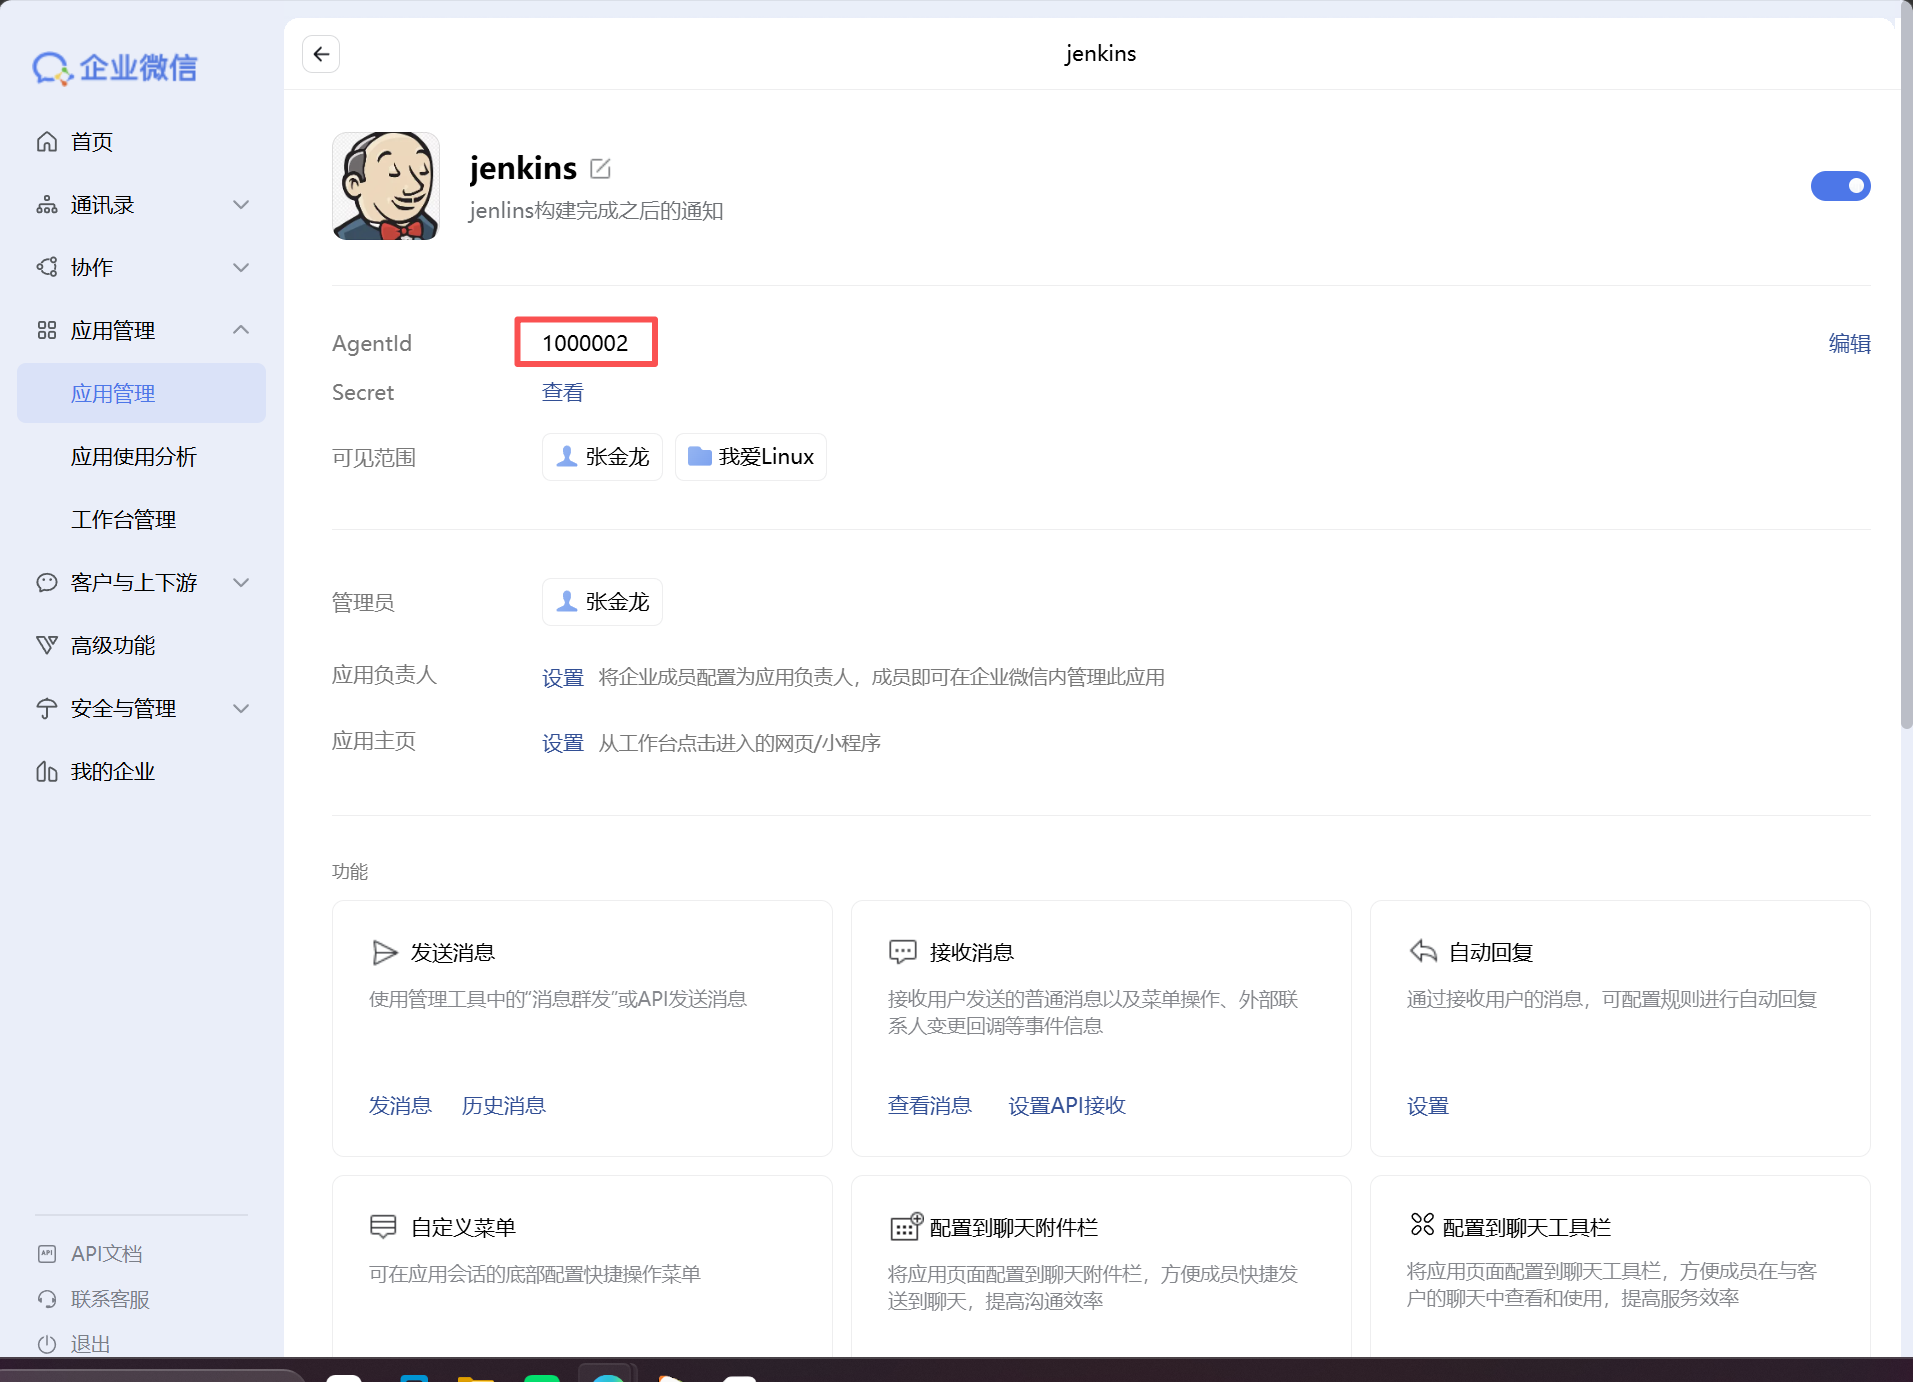The image size is (1913, 1382).
Task: Click text '从工作台点击进入的网页/小程序'
Action: pyautogui.click(x=740, y=743)
